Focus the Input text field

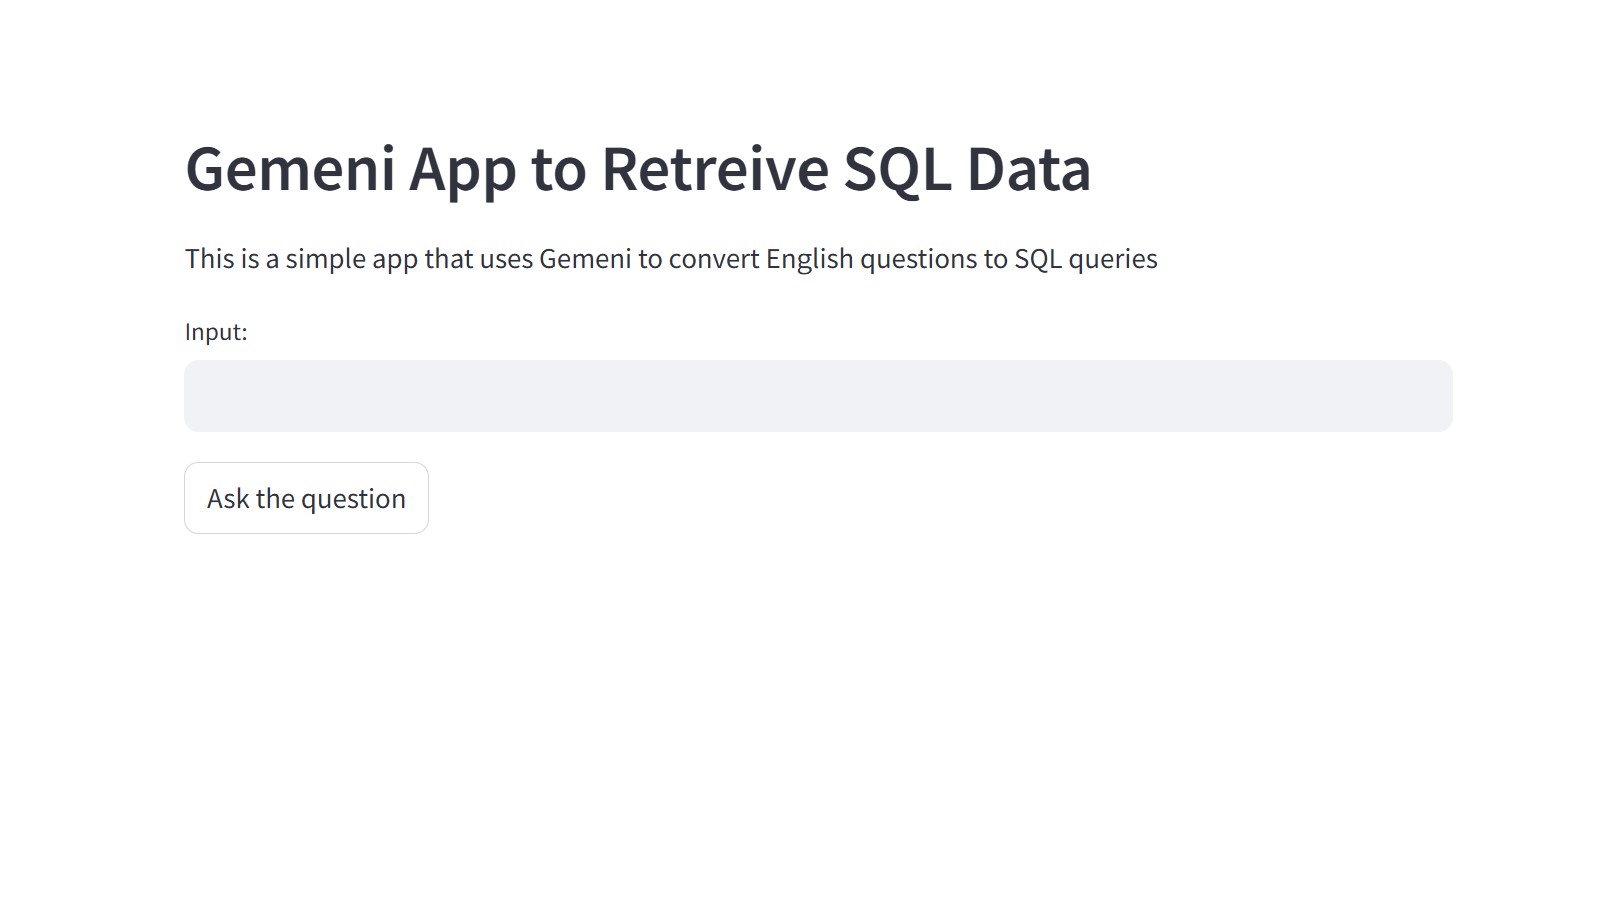[818, 396]
